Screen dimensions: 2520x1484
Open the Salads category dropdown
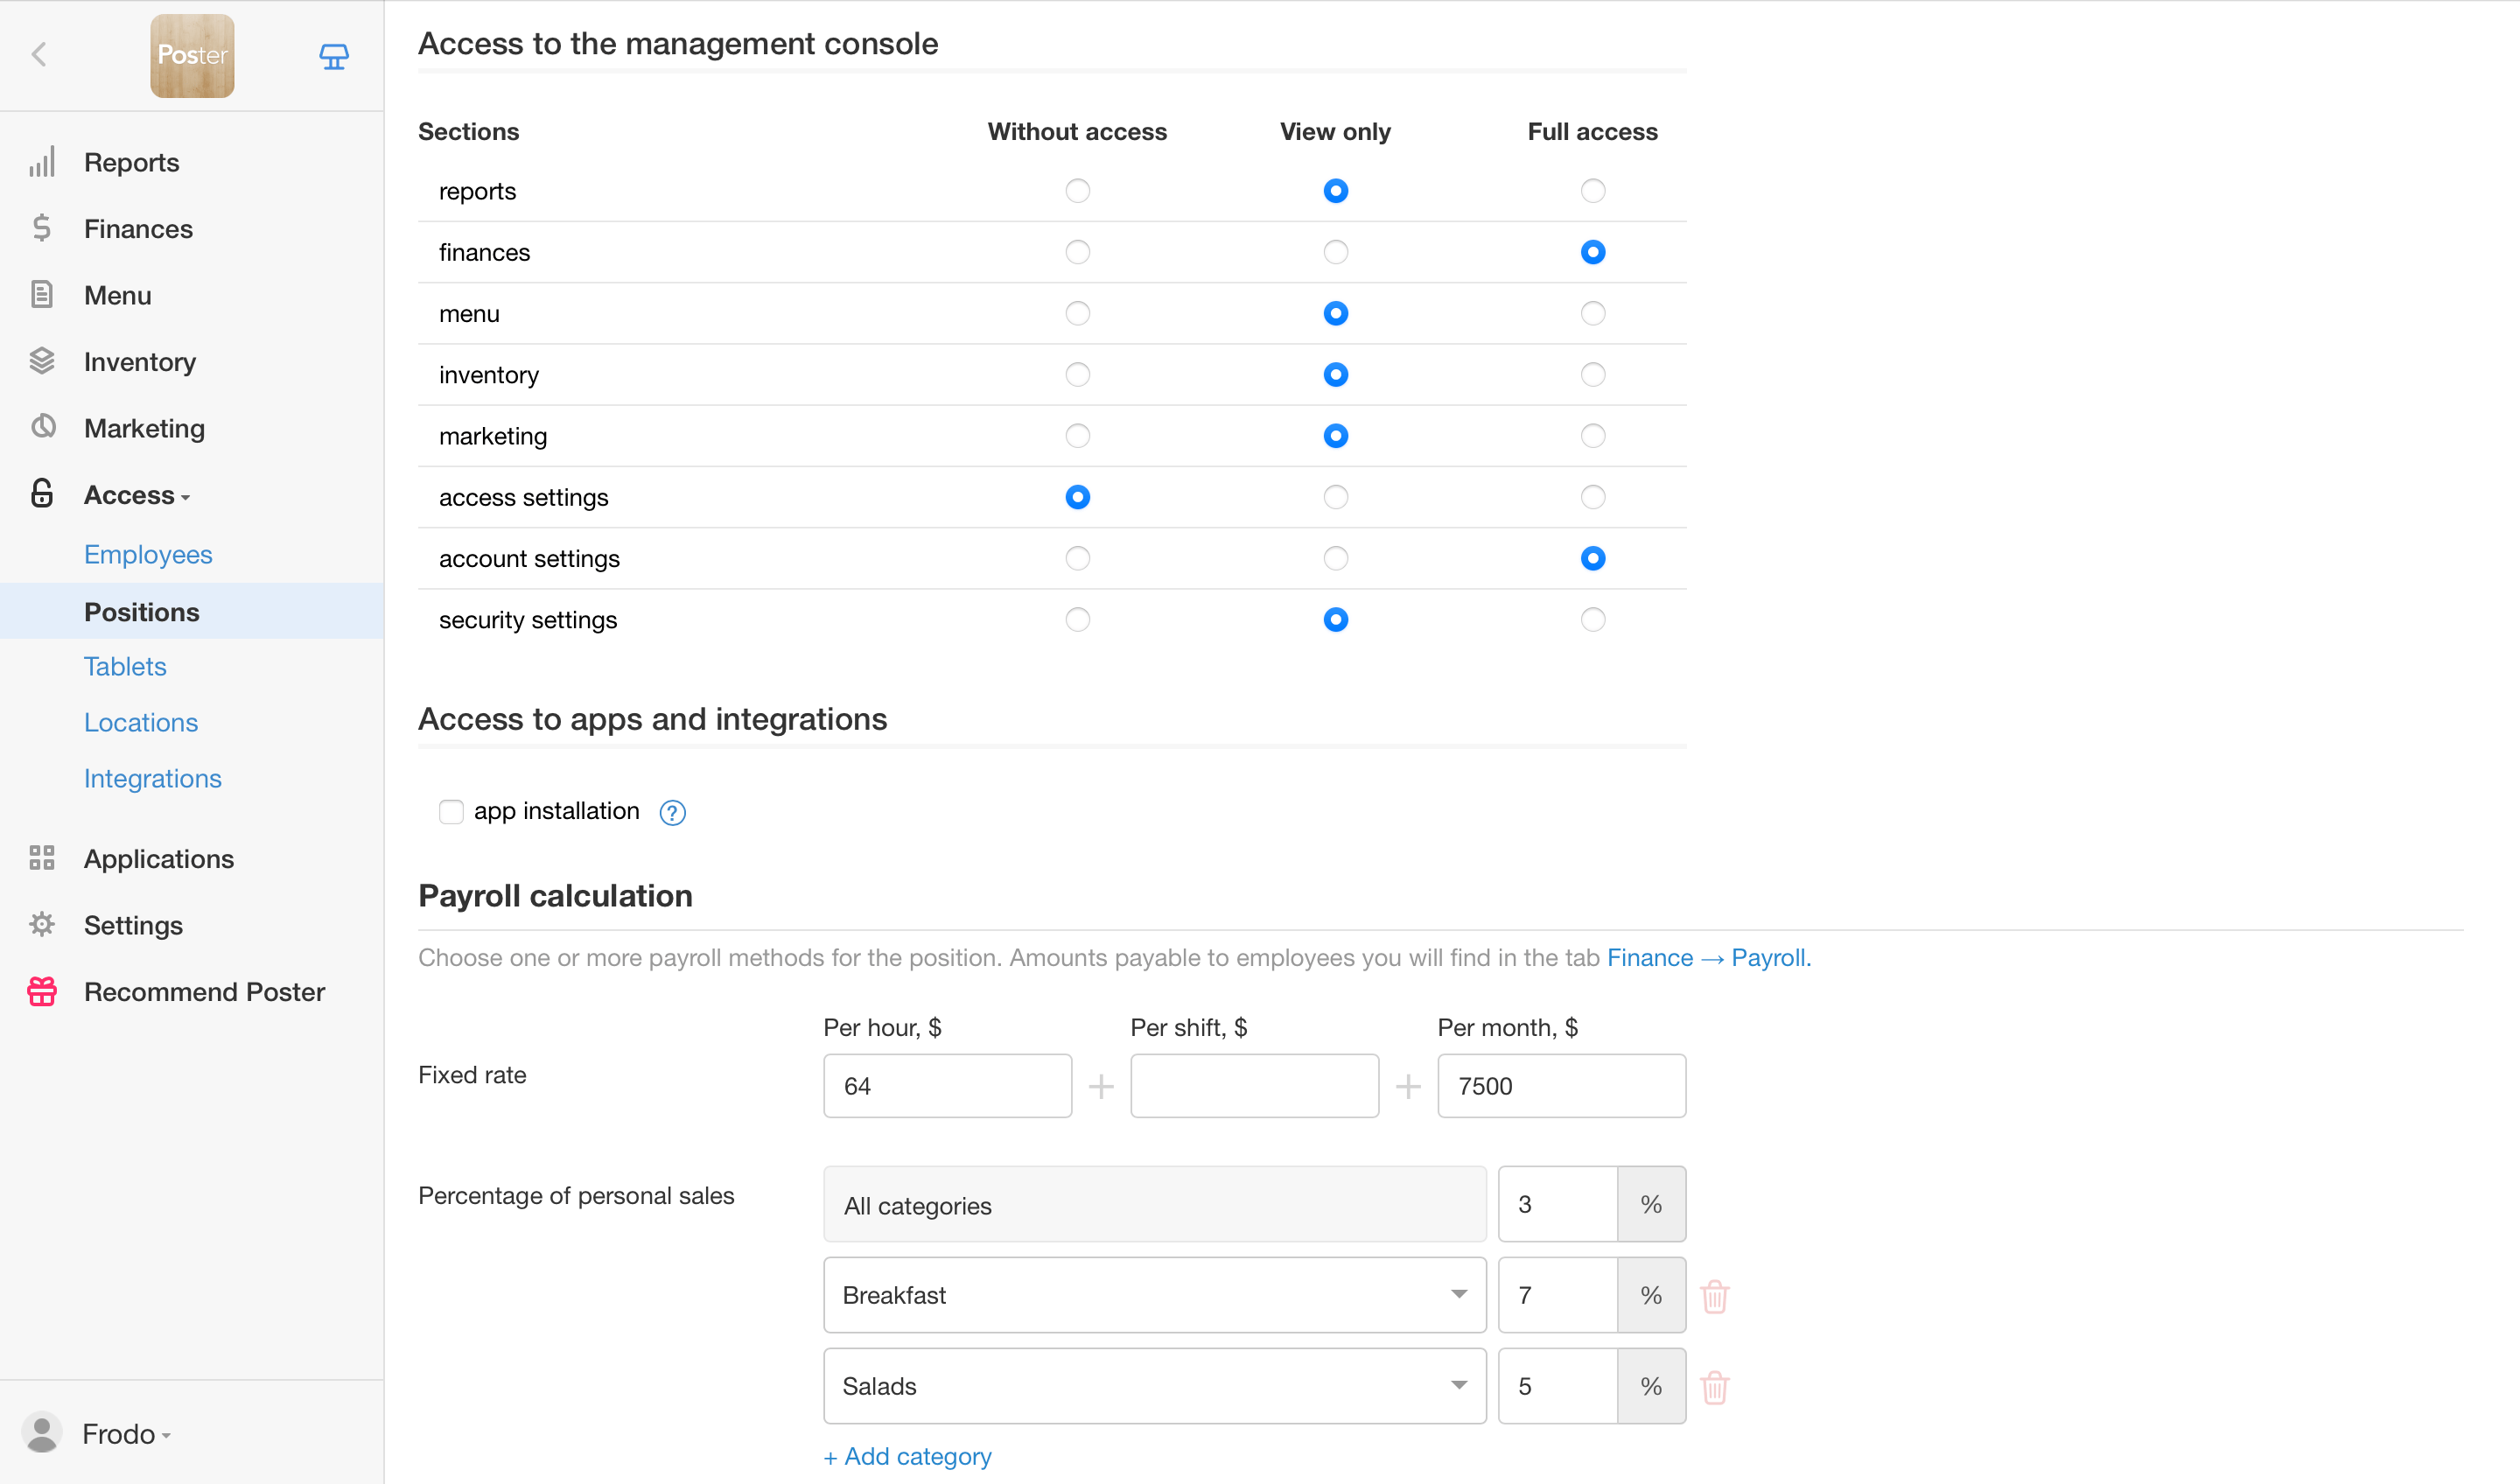click(1154, 1386)
